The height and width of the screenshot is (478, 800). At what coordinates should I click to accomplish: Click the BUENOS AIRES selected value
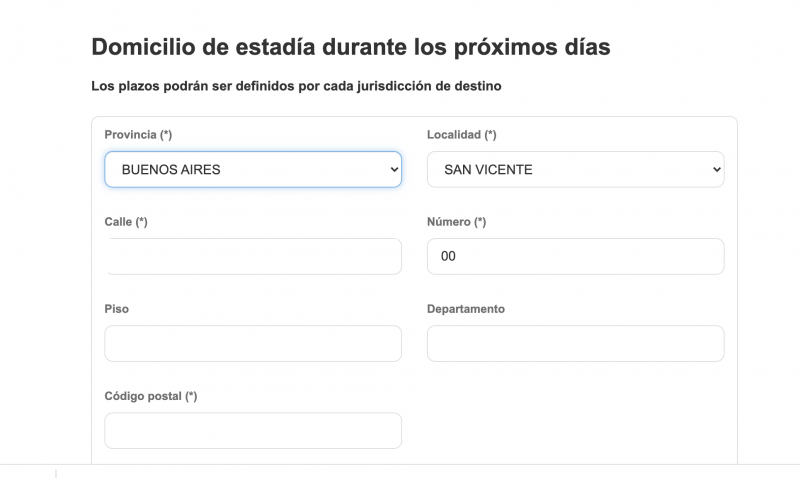coord(171,169)
